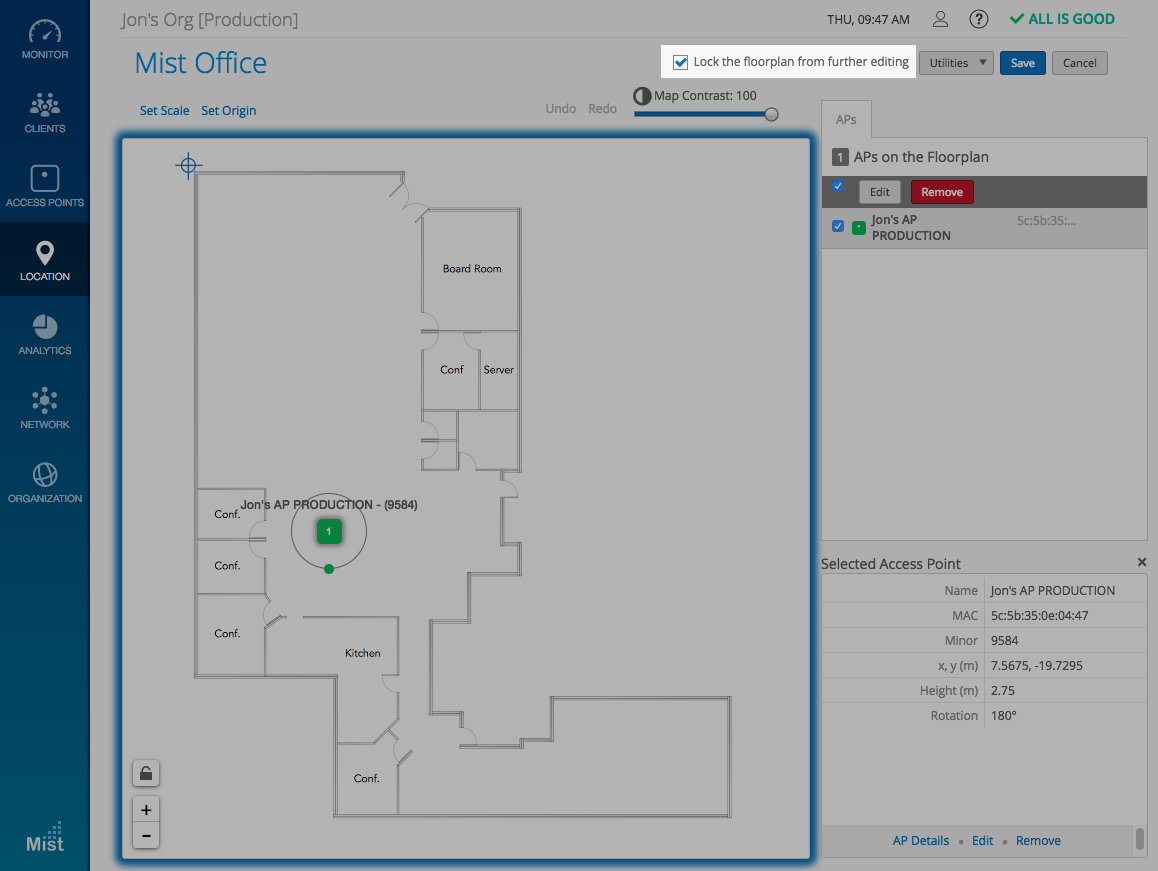Click Redo
Viewport: 1158px width, 871px height.
(x=603, y=109)
